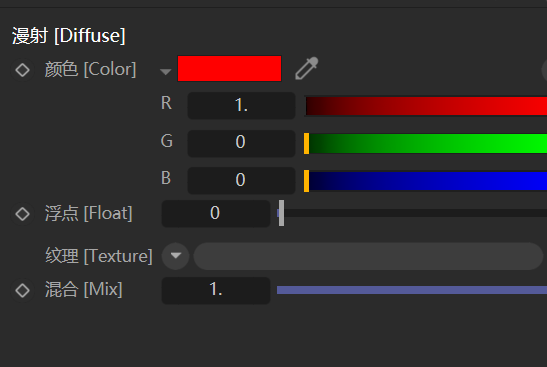Toggle the Float keyframe diamond
The image size is (547, 367).
23,214
